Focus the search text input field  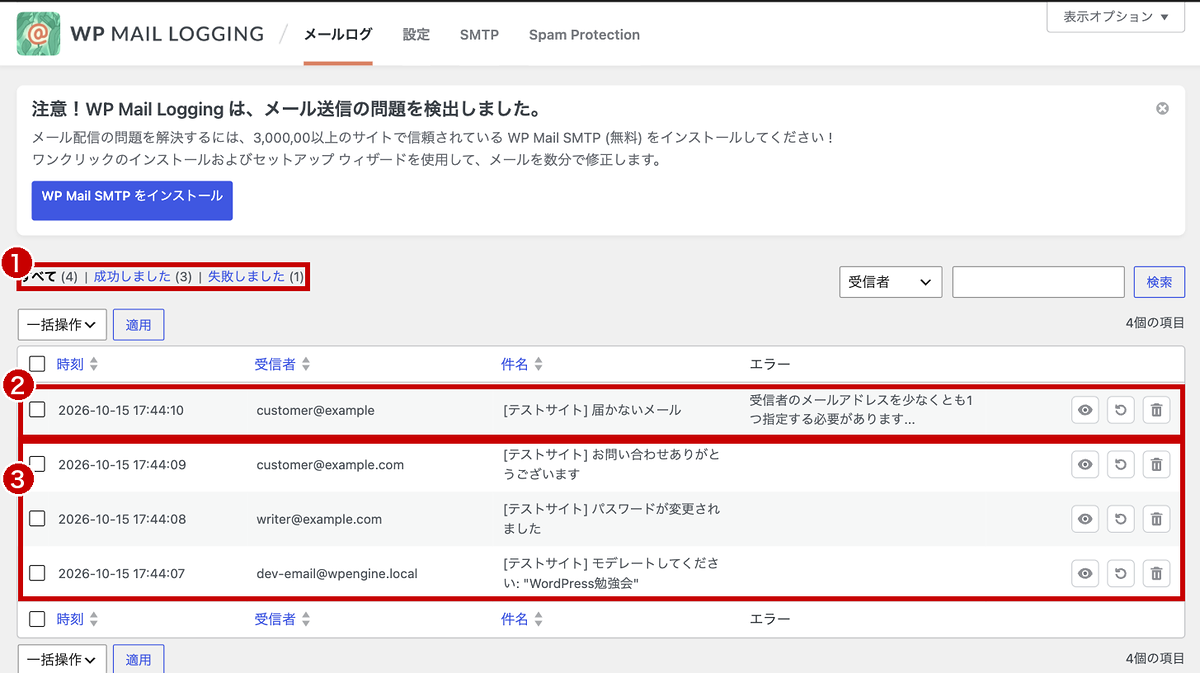click(1038, 282)
